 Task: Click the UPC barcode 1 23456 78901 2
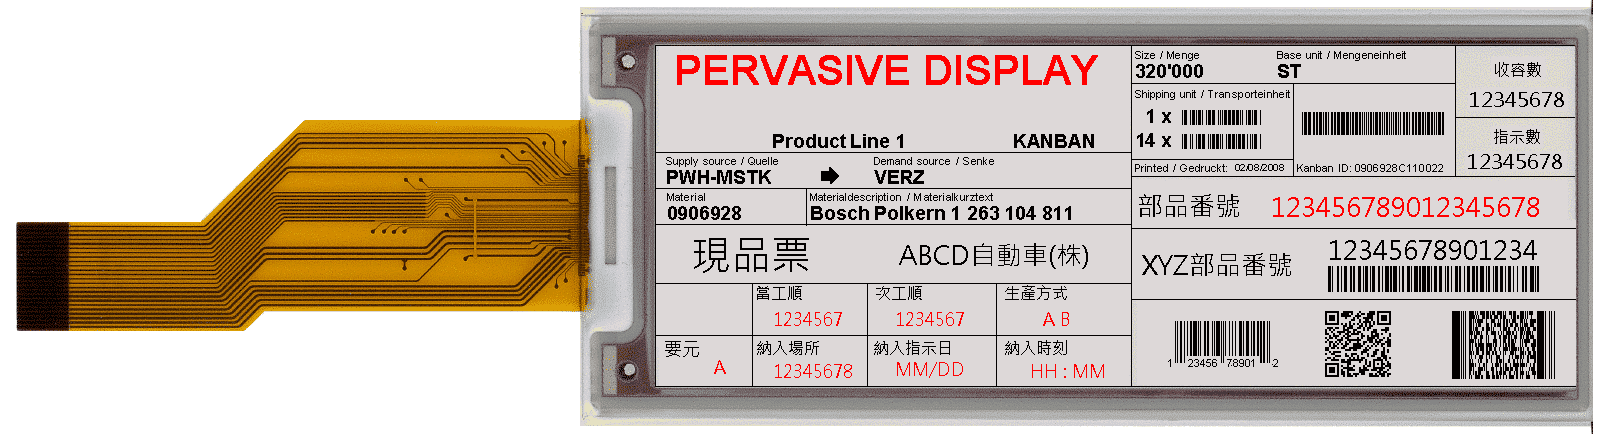[1222, 345]
